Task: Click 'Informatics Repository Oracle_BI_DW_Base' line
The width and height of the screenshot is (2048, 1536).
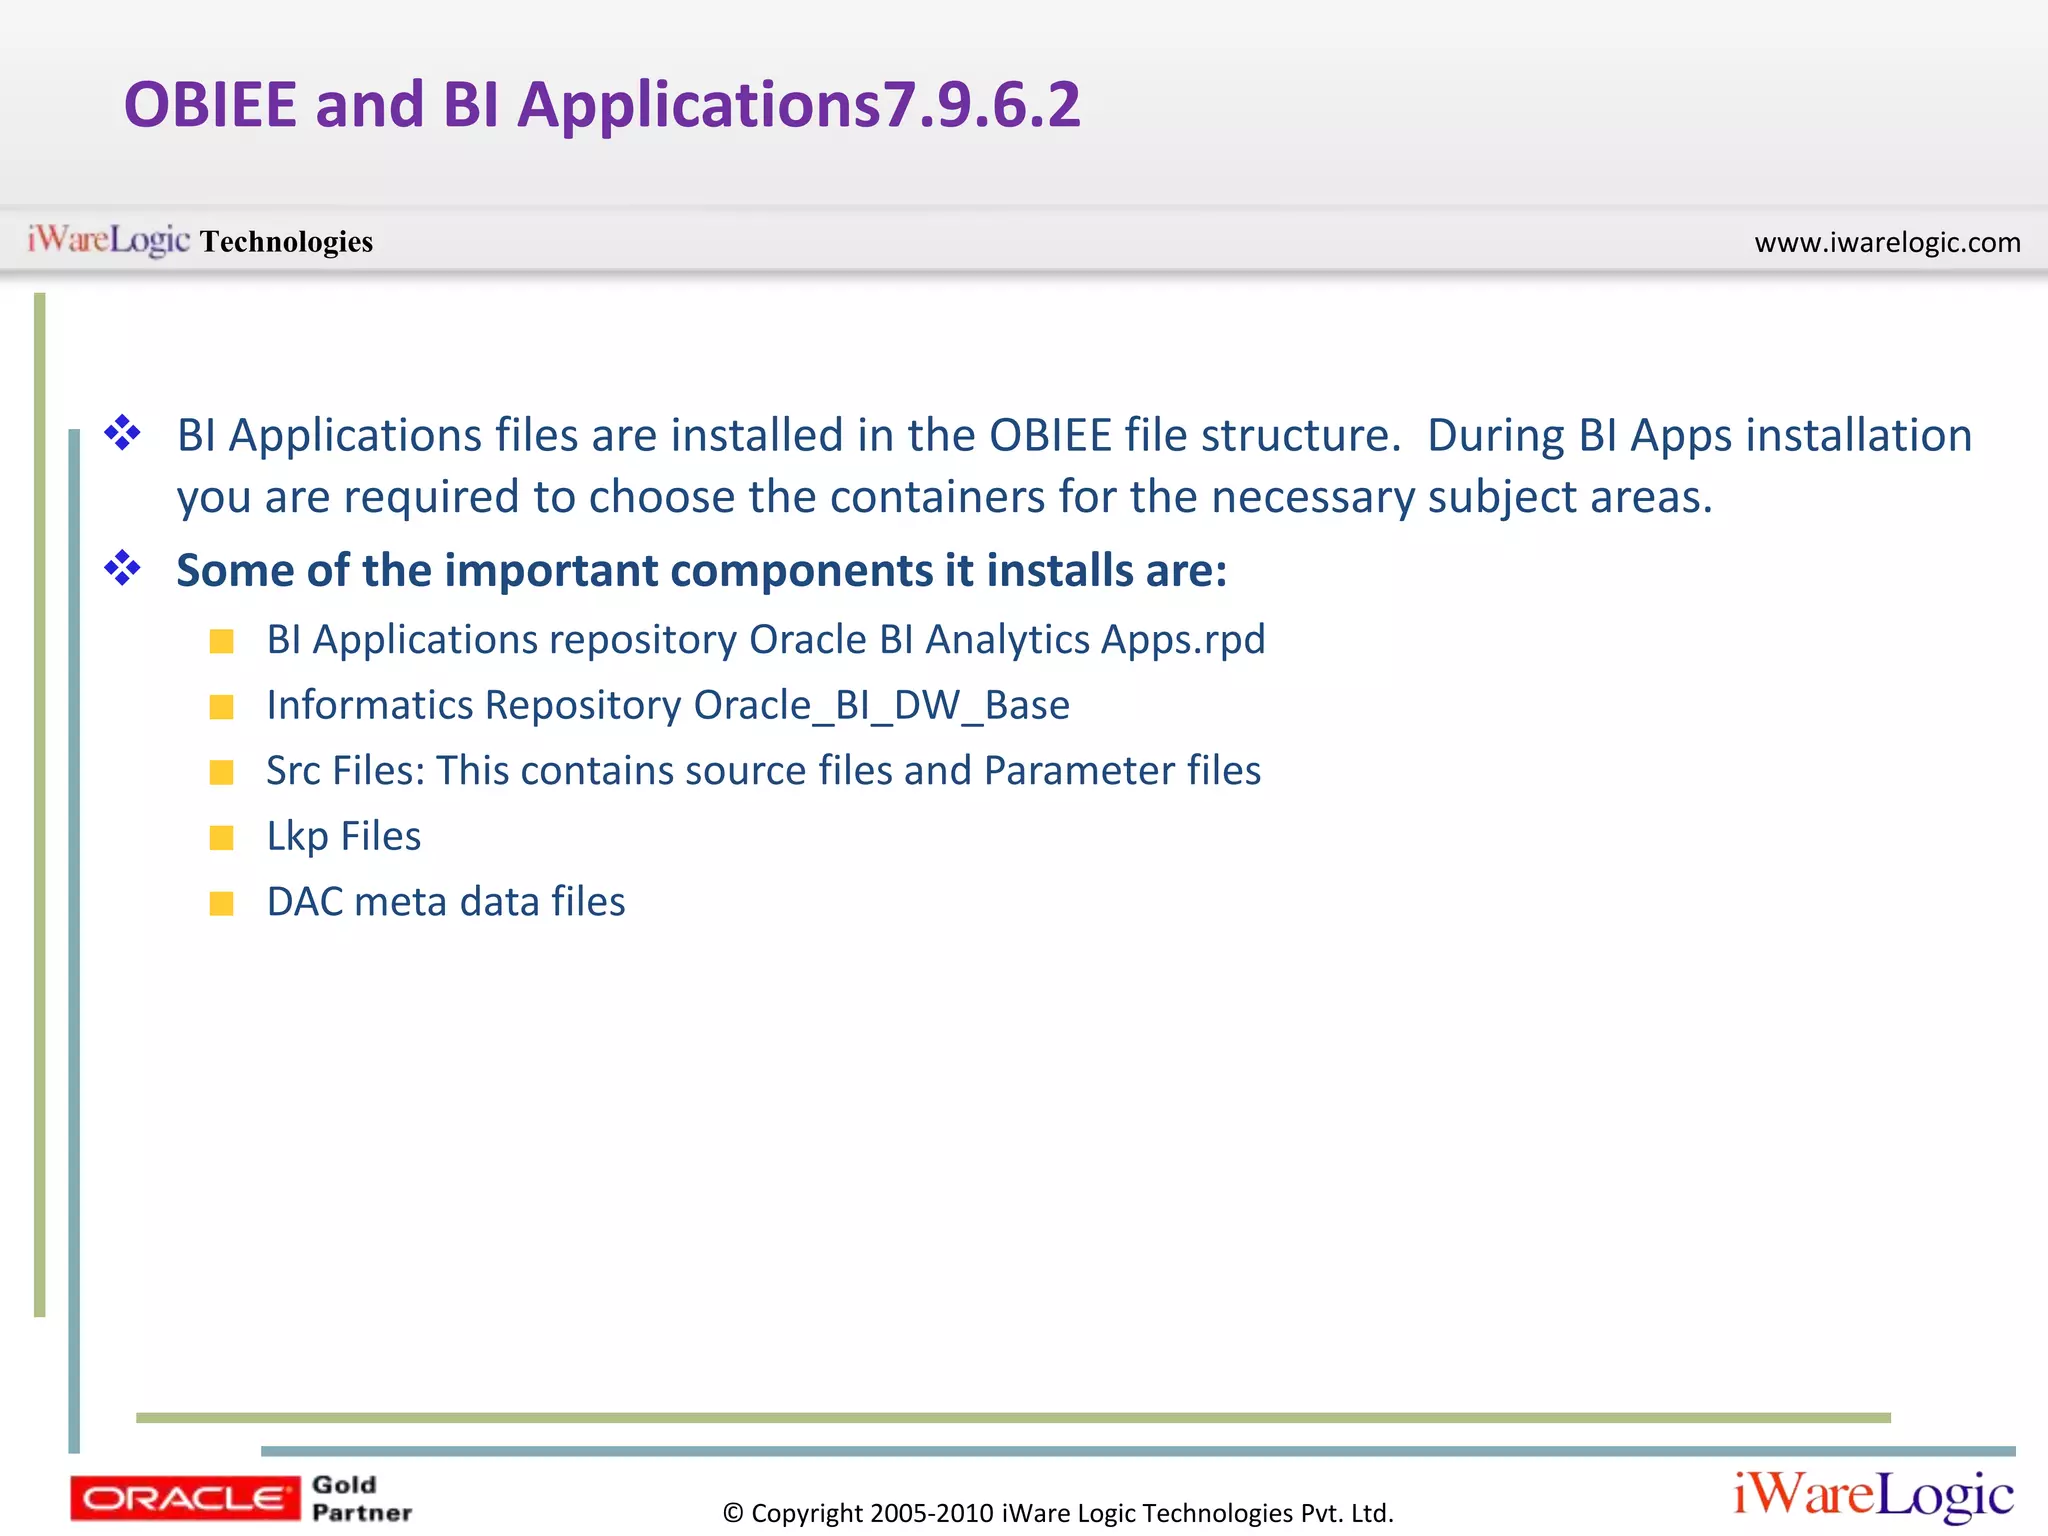Action: [x=667, y=706]
